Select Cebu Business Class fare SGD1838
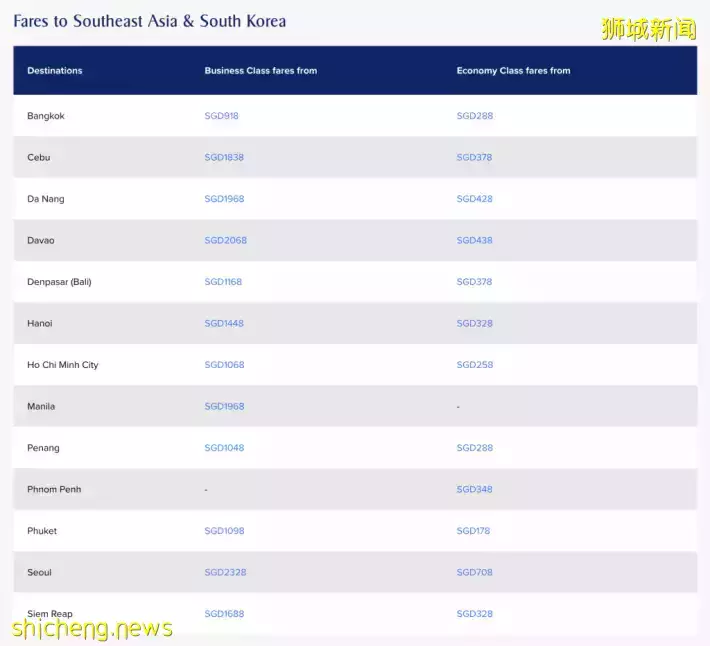This screenshot has height=646, width=710. (224, 158)
